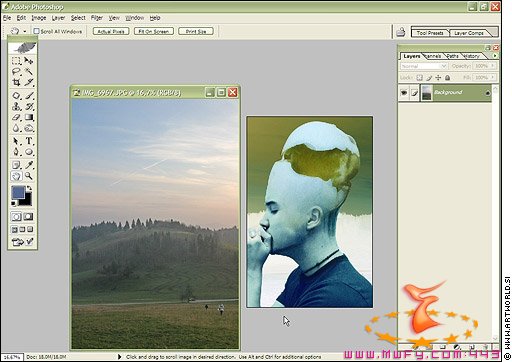
Task: Select the Clone Stamp tool
Action: (16, 107)
